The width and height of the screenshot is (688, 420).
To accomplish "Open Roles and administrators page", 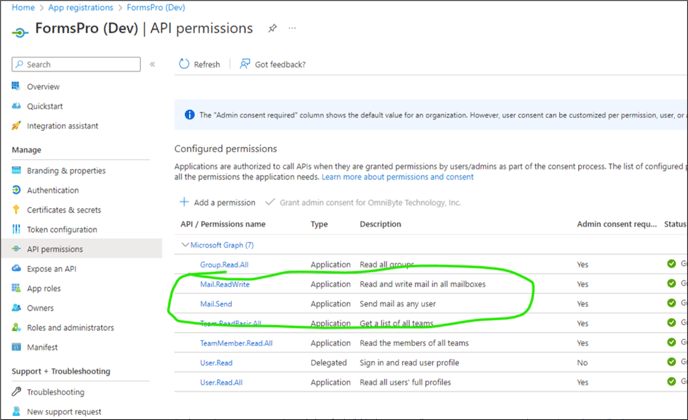I will (x=70, y=327).
